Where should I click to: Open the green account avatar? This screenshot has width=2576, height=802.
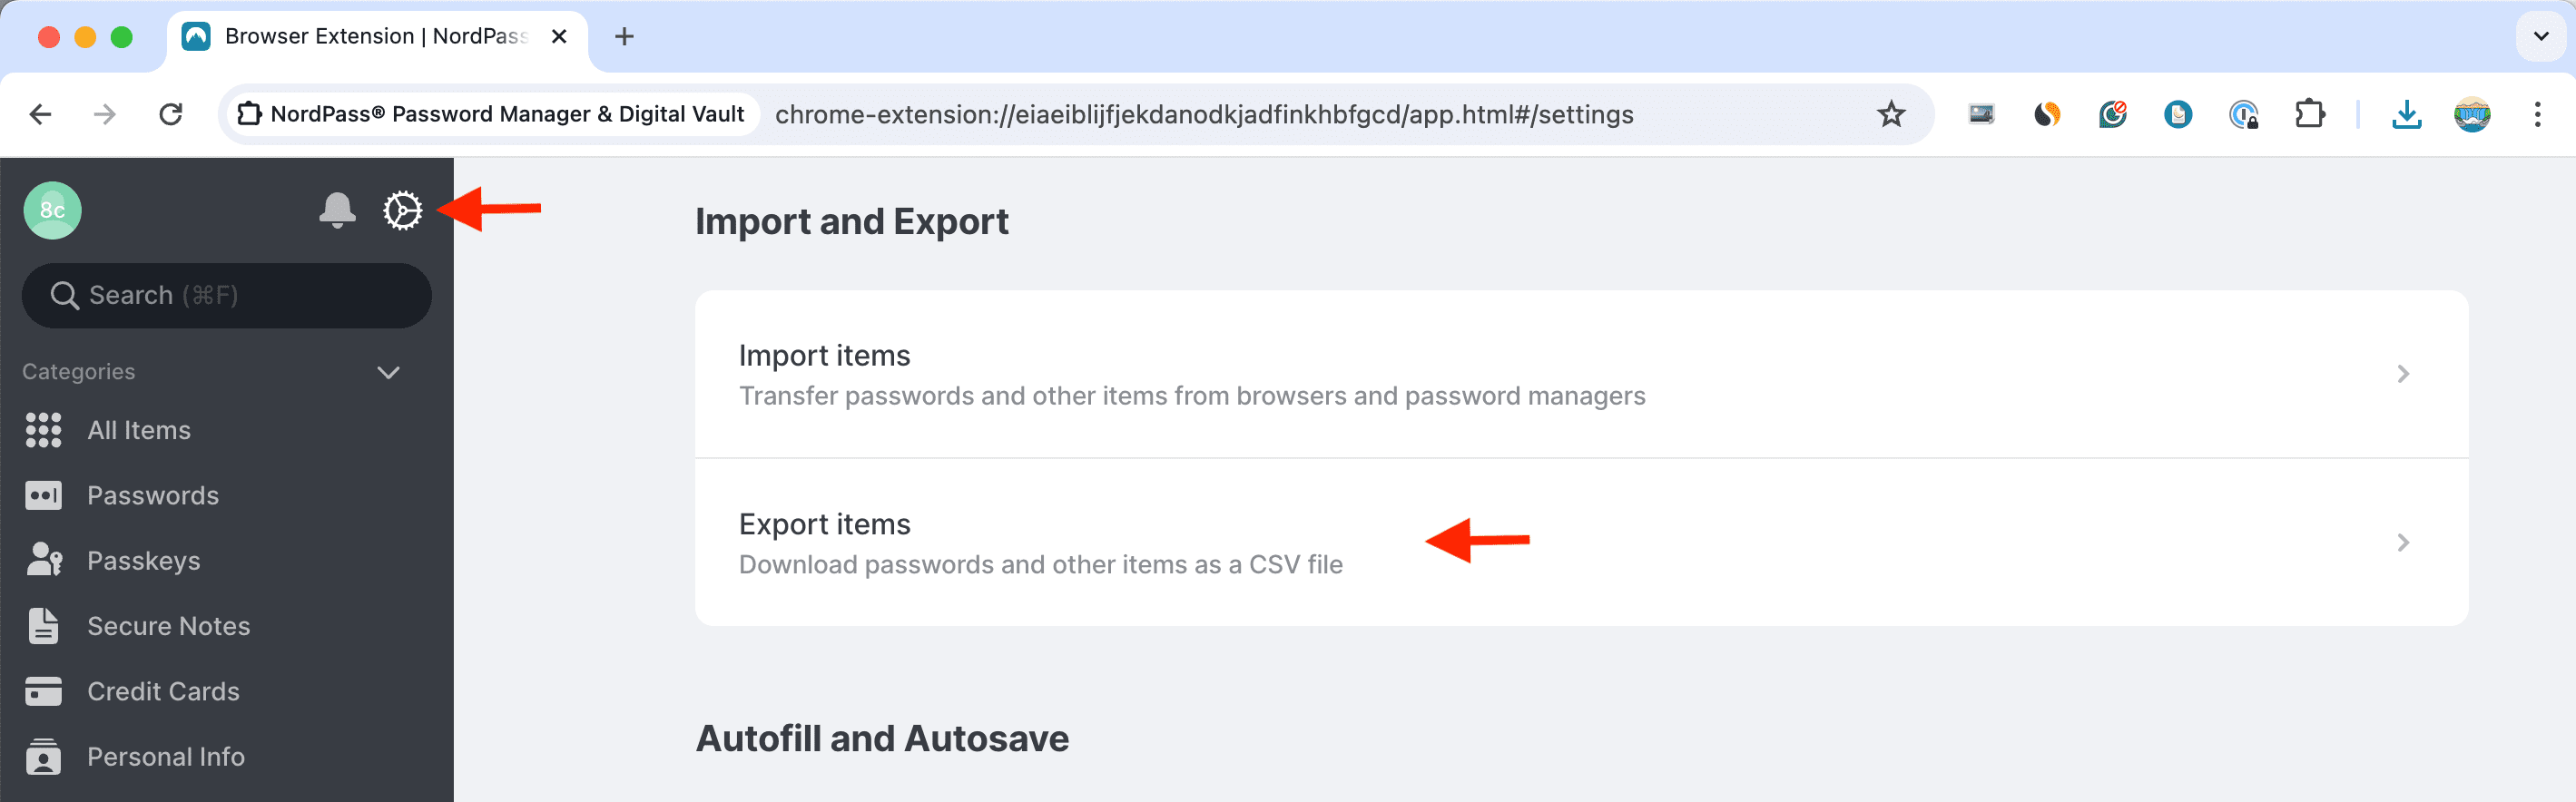coord(52,210)
